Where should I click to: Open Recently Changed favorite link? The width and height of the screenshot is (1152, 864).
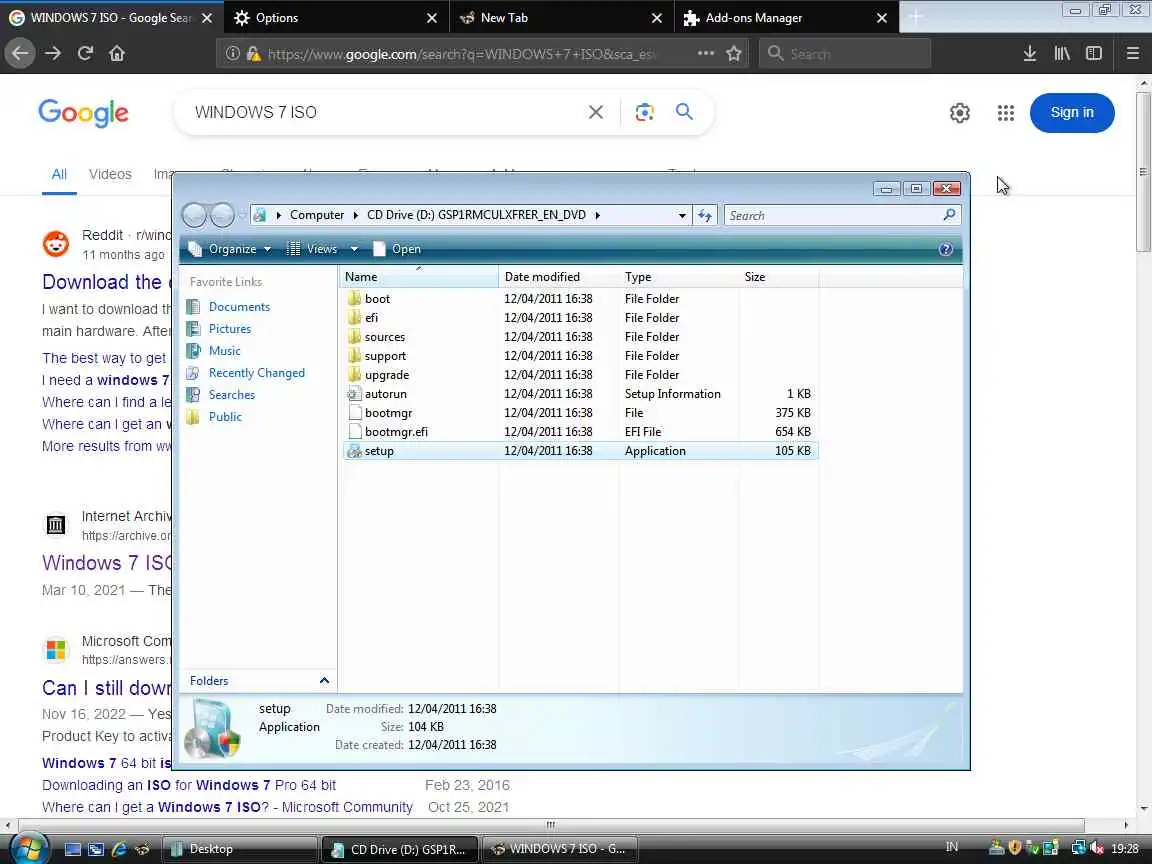(x=256, y=372)
